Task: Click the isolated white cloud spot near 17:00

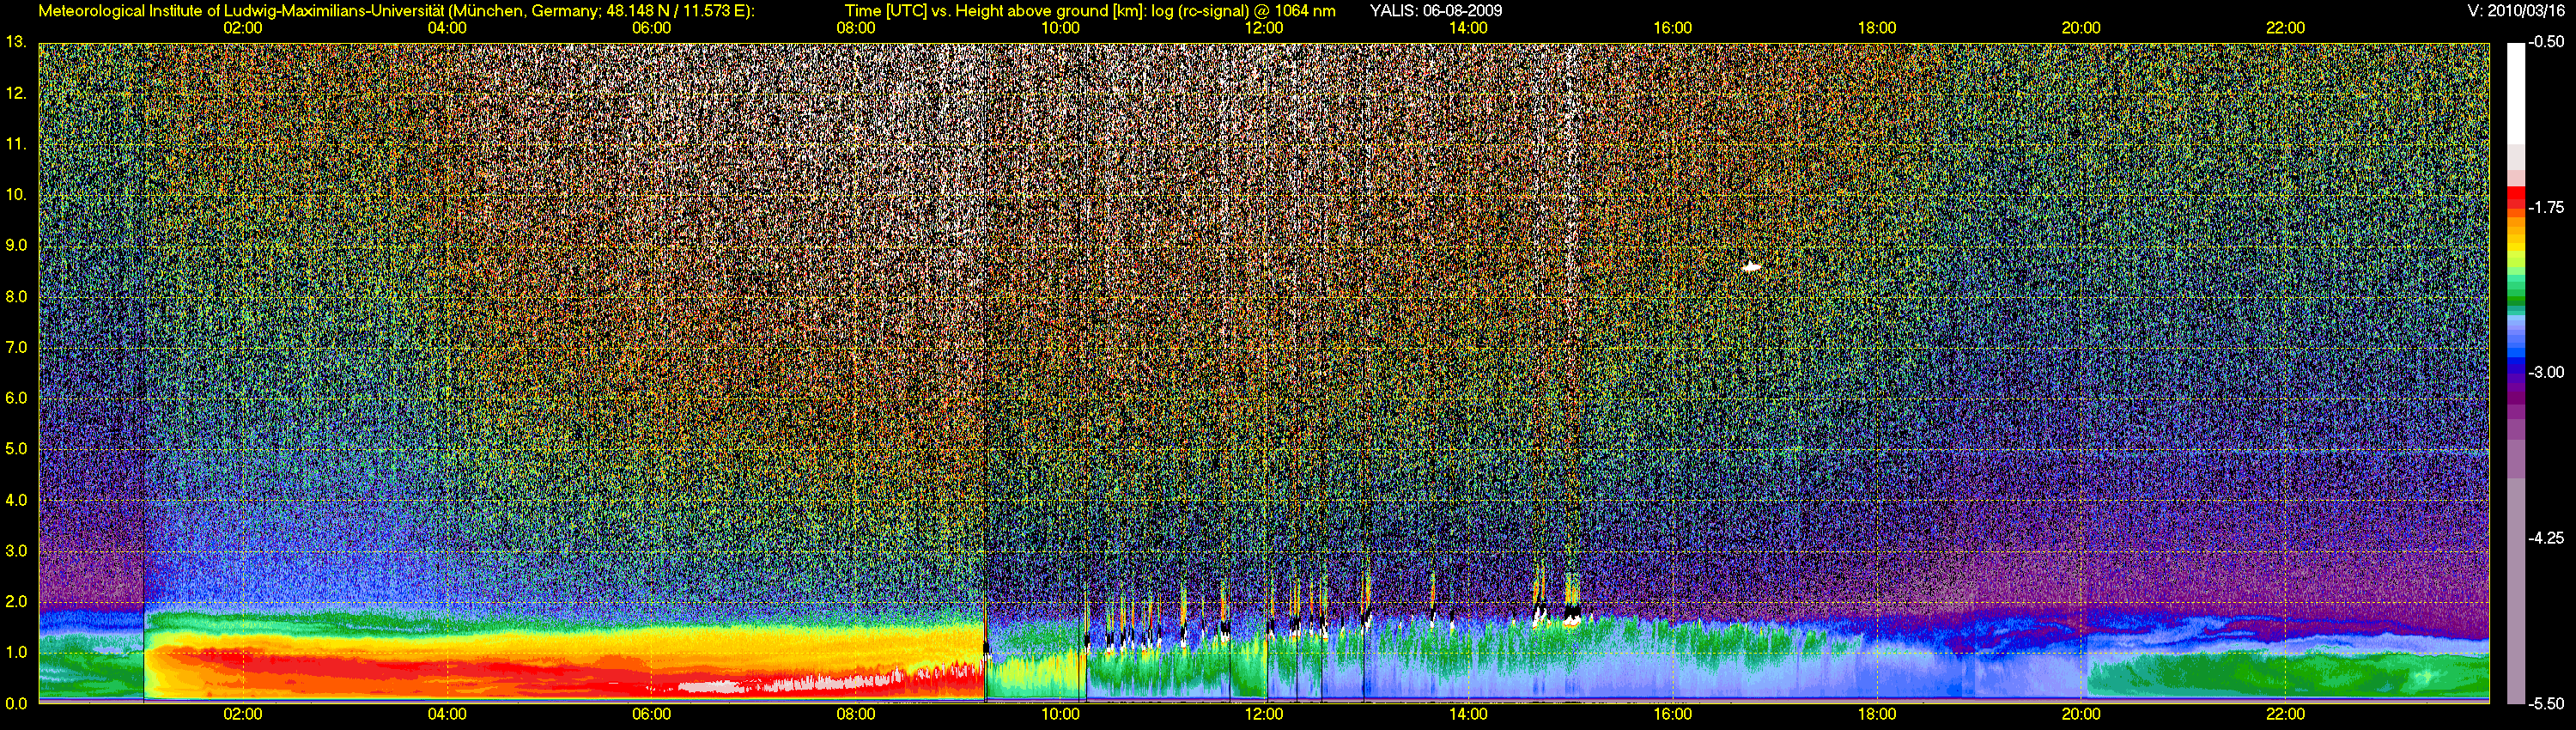Action: pyautogui.click(x=1751, y=267)
